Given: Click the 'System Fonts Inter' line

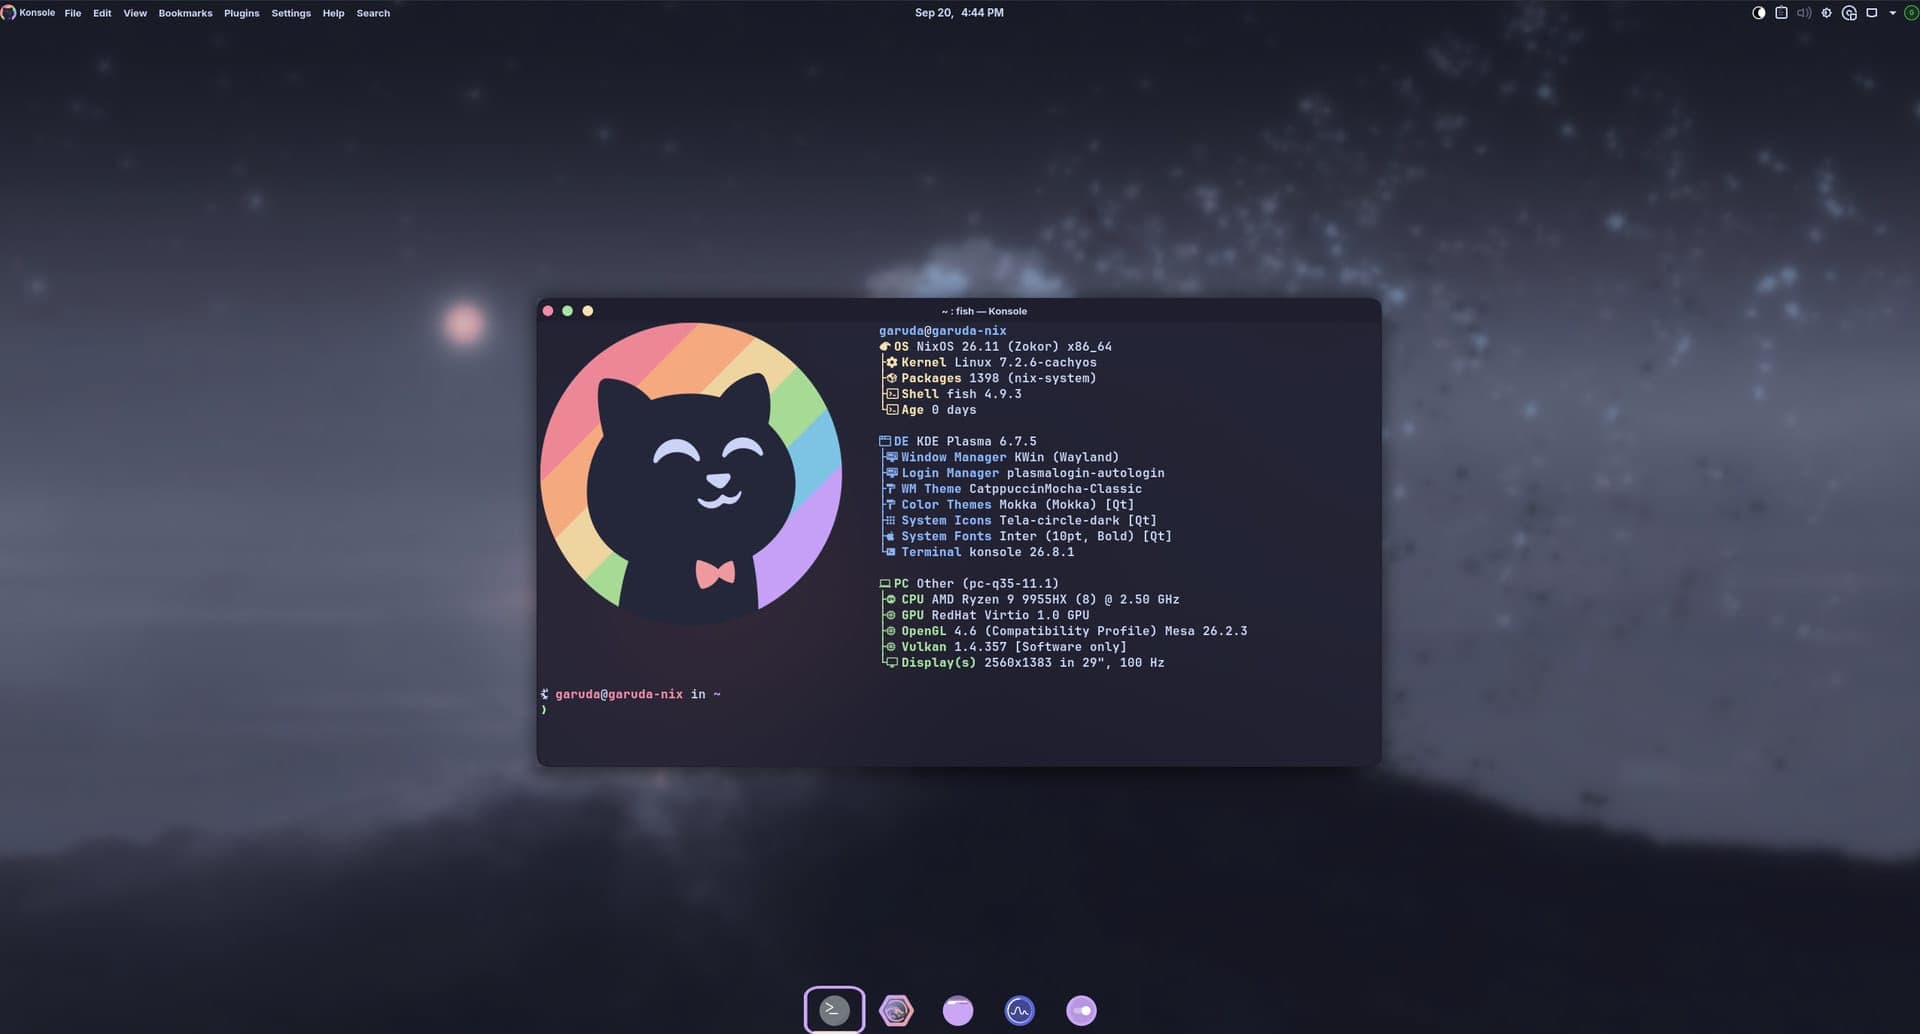Looking at the screenshot, I should click(x=1028, y=536).
